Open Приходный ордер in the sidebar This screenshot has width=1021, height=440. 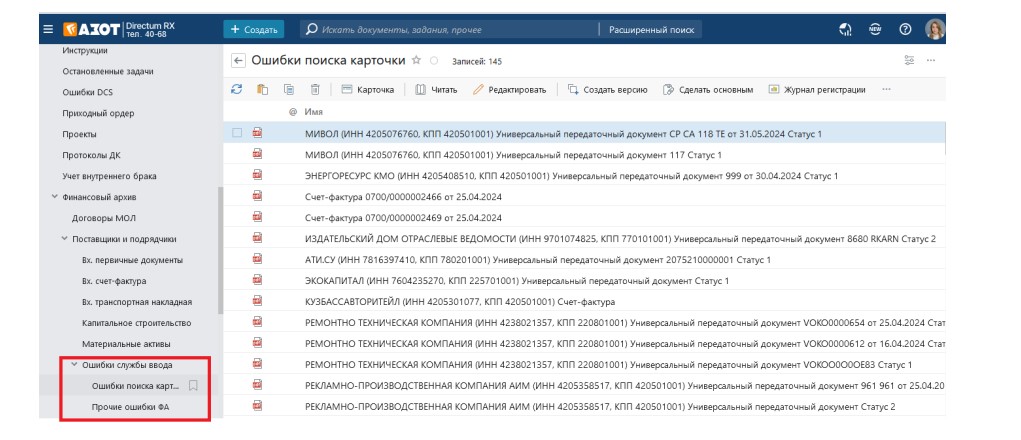click(x=98, y=113)
